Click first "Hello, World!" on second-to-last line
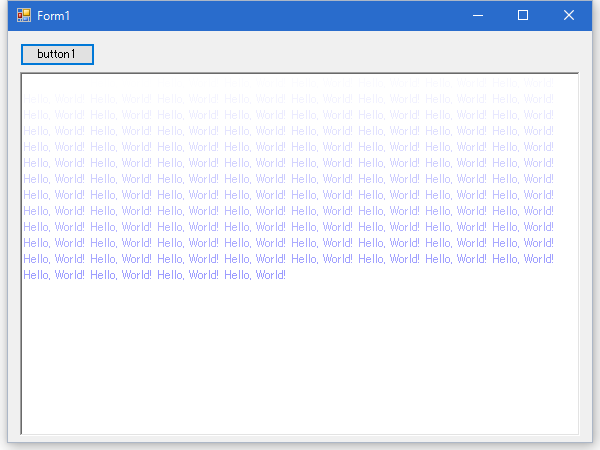This screenshot has width=600, height=450. point(54,259)
